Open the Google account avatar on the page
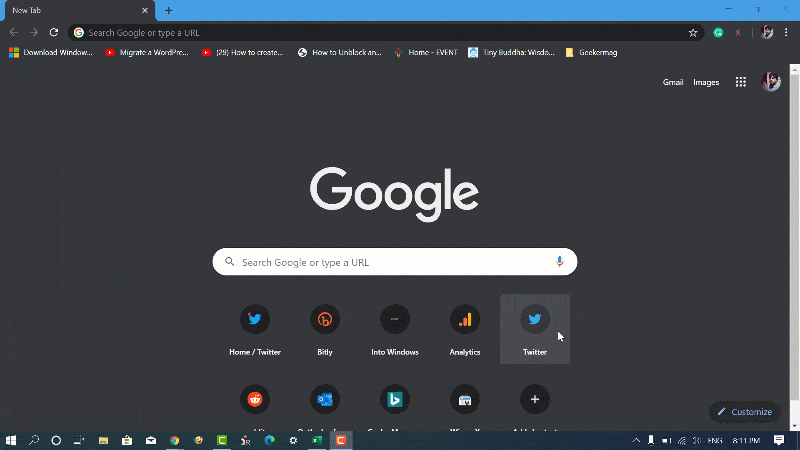 pyautogui.click(x=771, y=82)
